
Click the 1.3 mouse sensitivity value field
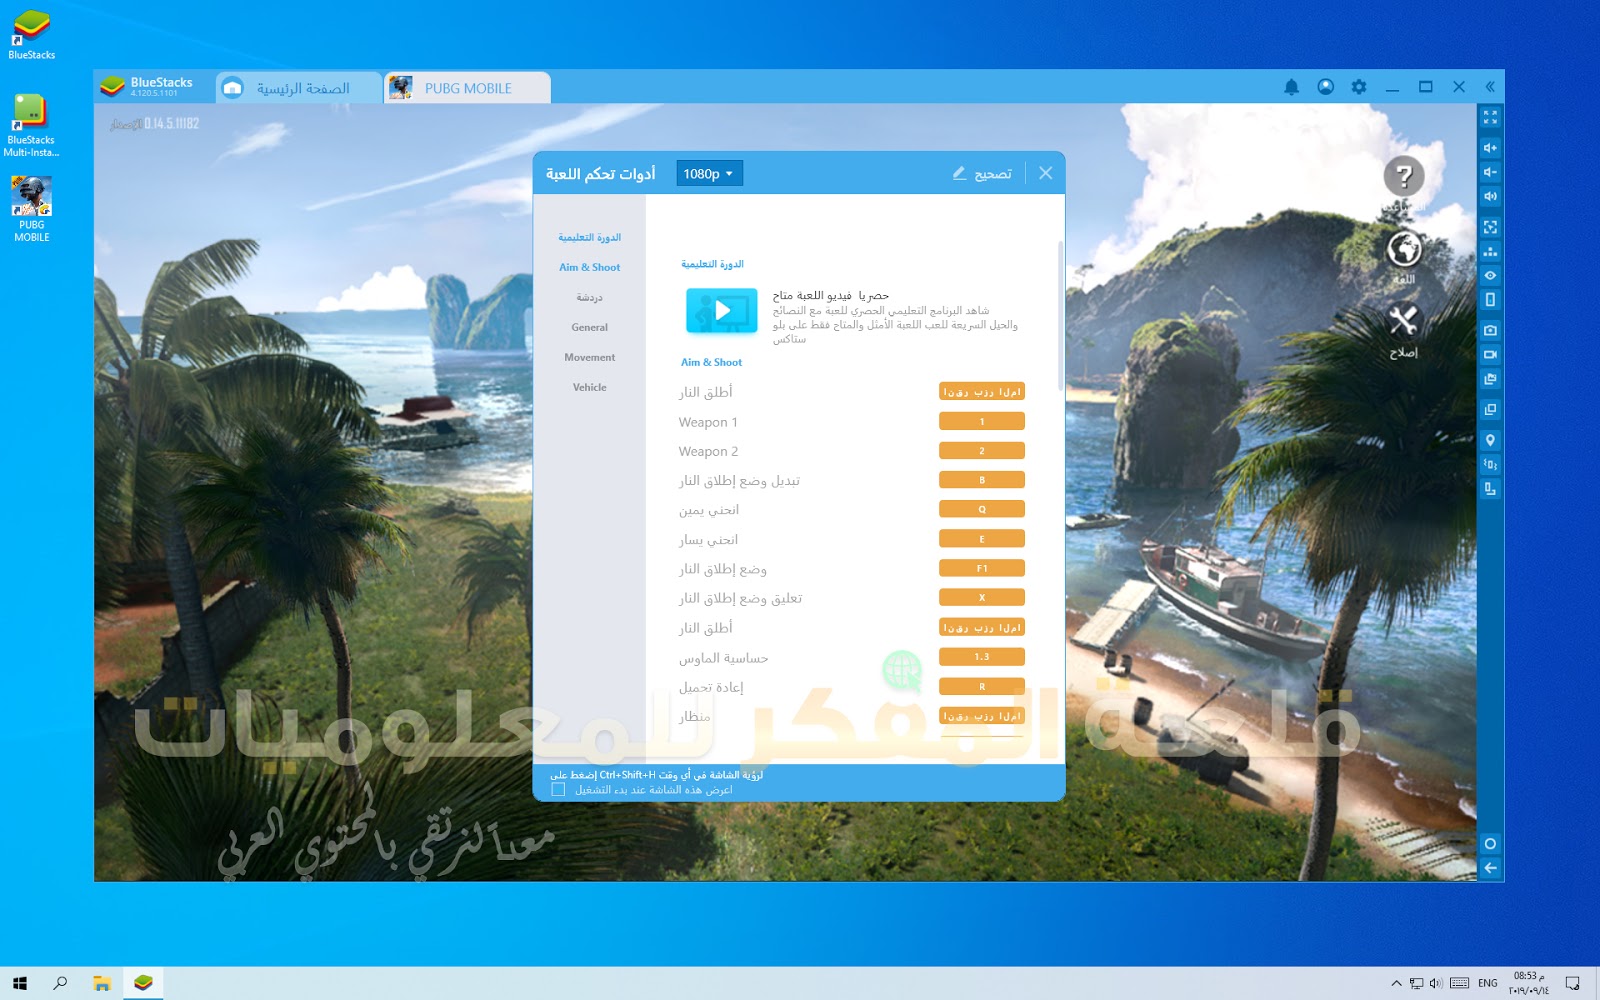[982, 657]
